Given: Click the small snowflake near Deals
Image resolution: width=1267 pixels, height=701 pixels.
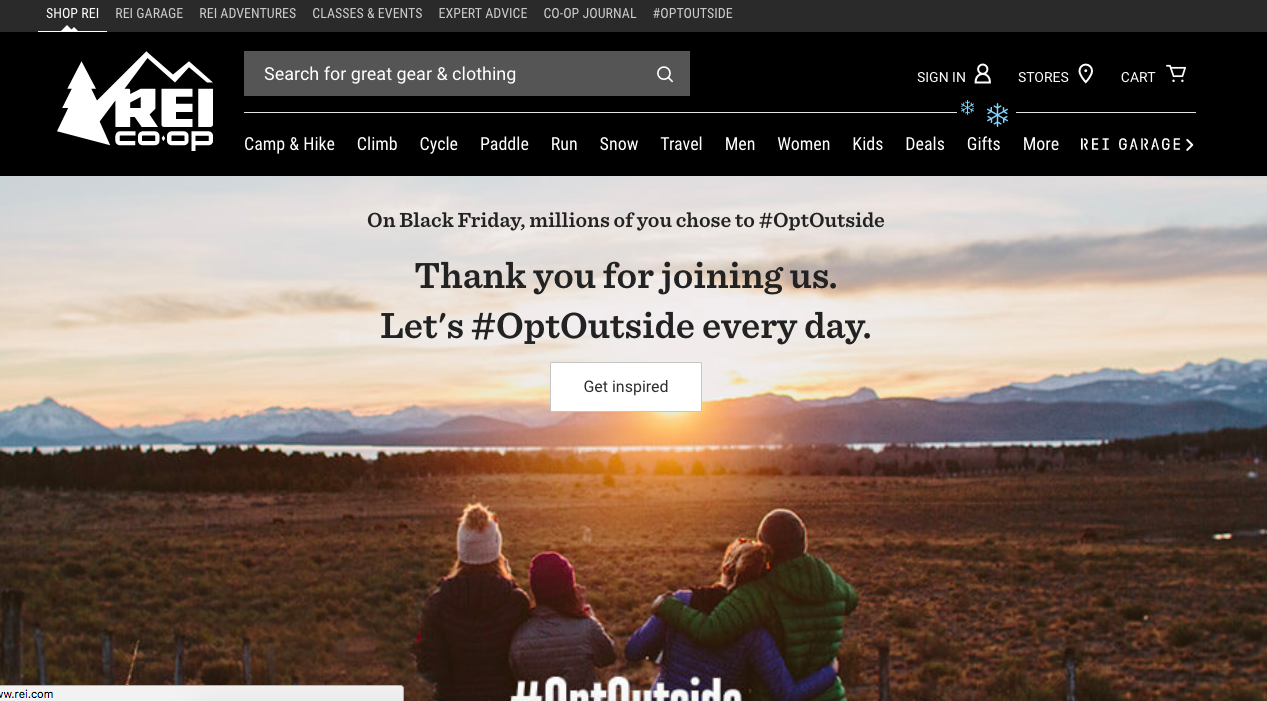Looking at the screenshot, I should tap(967, 107).
